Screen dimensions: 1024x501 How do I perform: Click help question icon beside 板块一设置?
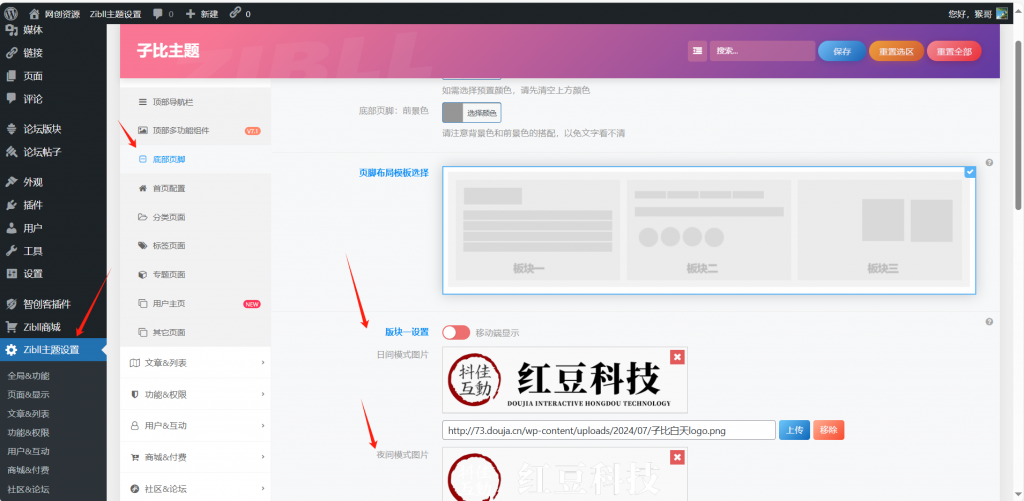coord(989,321)
